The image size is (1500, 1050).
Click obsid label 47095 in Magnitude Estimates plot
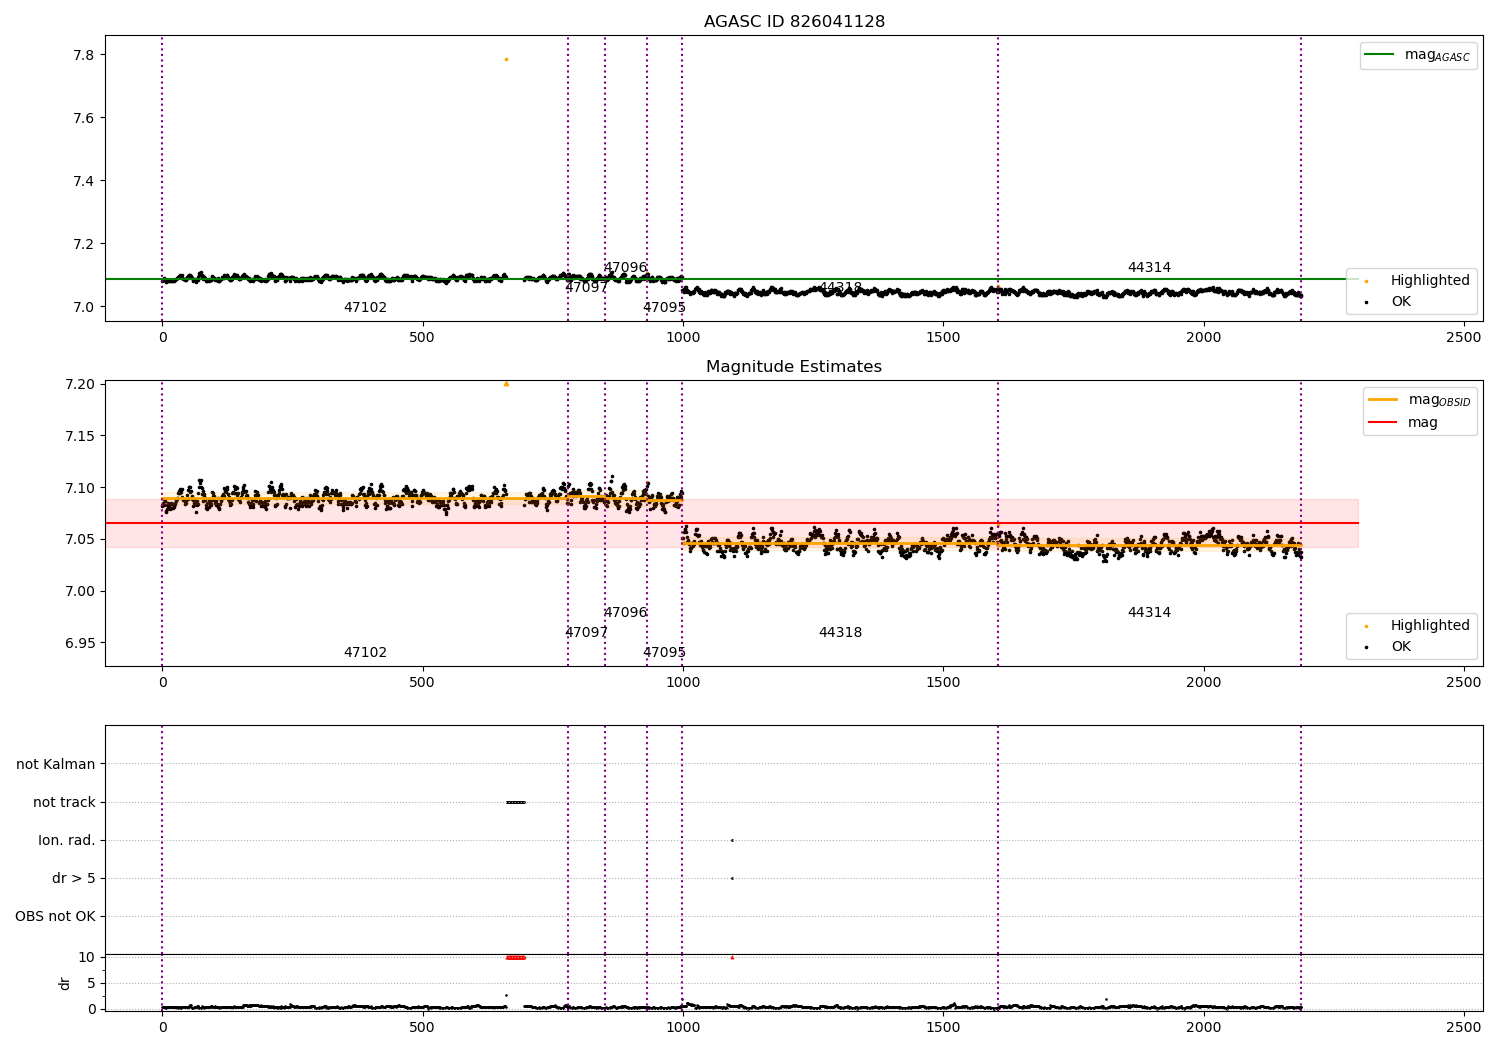coord(664,652)
